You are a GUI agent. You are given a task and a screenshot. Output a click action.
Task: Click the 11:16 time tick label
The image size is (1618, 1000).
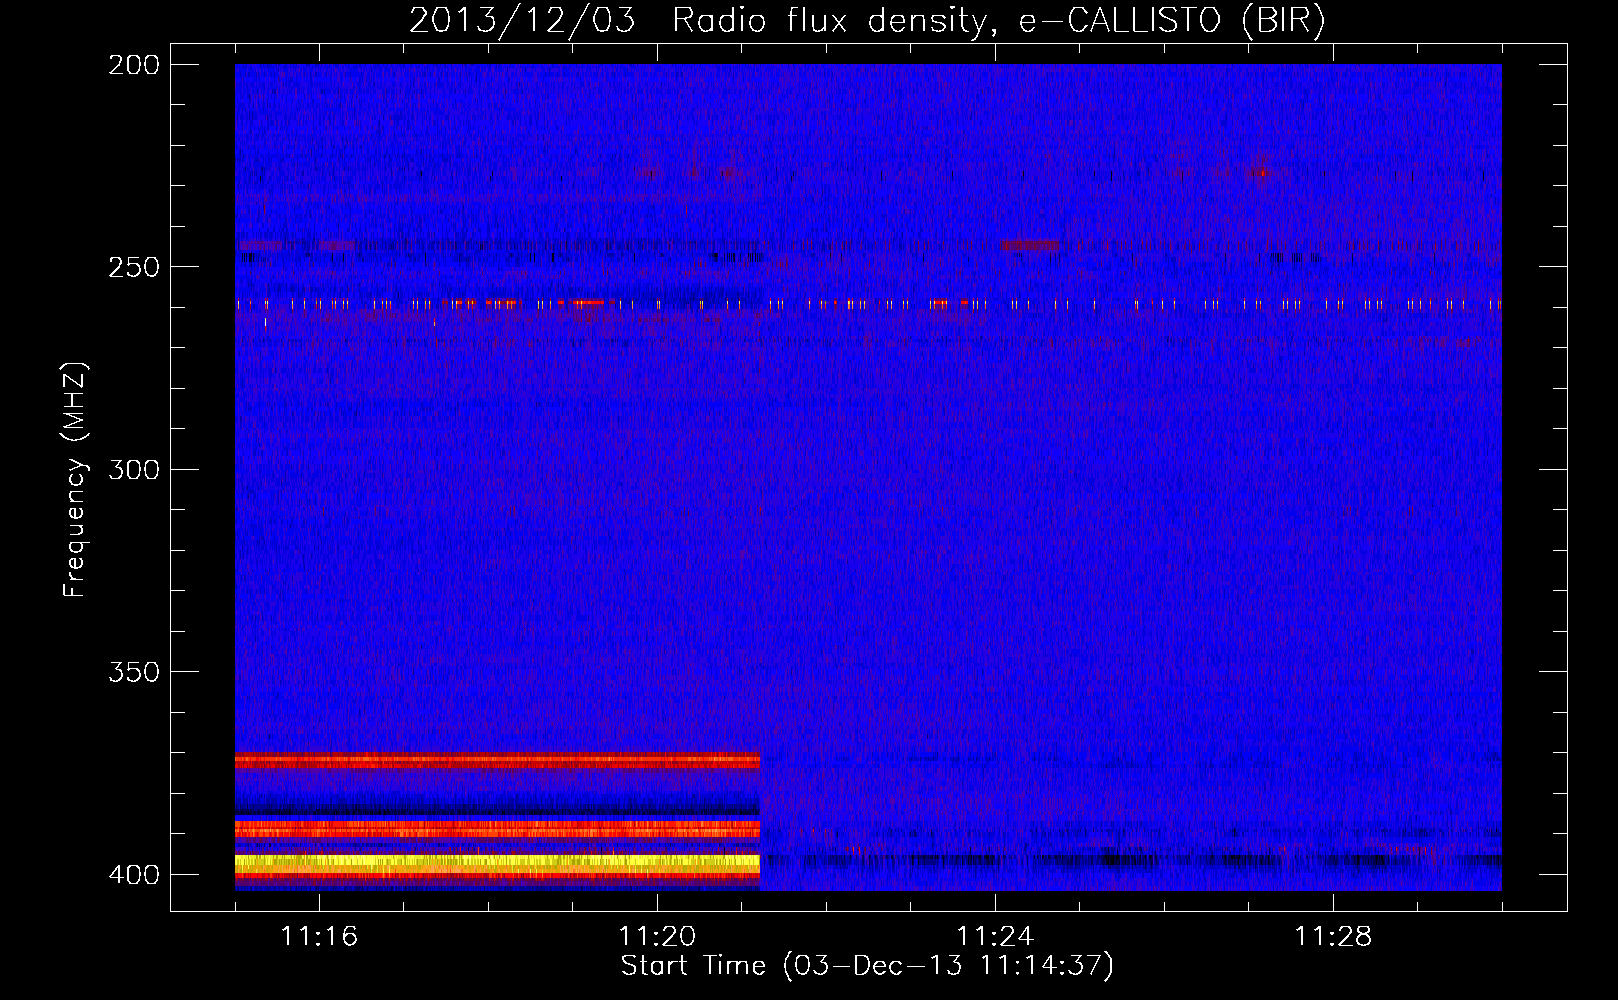pyautogui.click(x=319, y=936)
